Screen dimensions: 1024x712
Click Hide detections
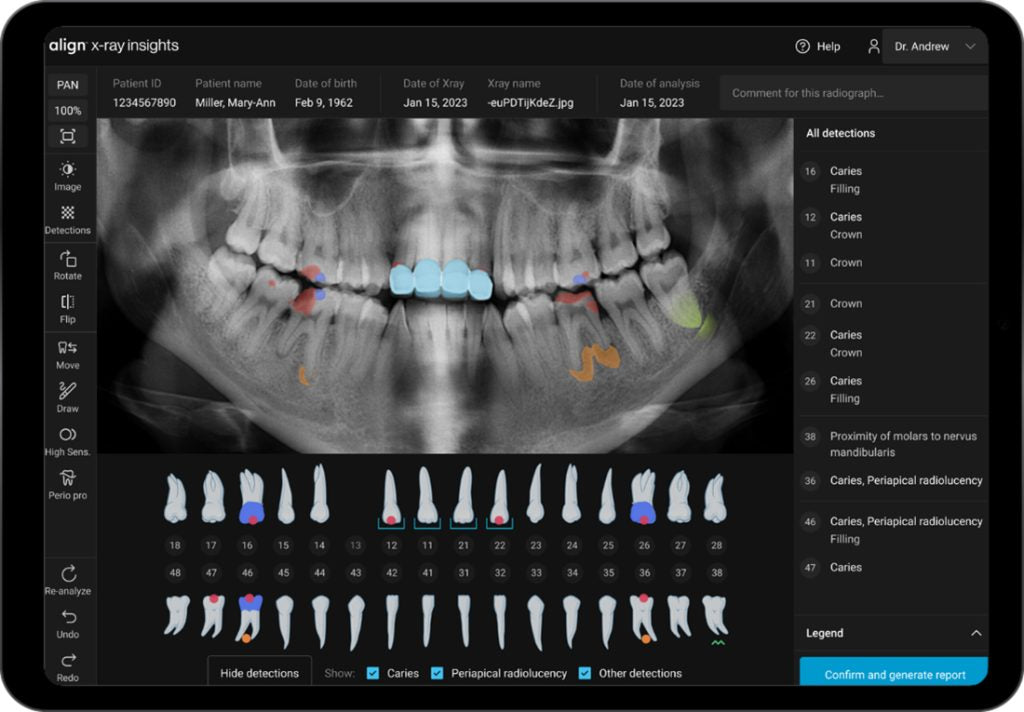(259, 672)
